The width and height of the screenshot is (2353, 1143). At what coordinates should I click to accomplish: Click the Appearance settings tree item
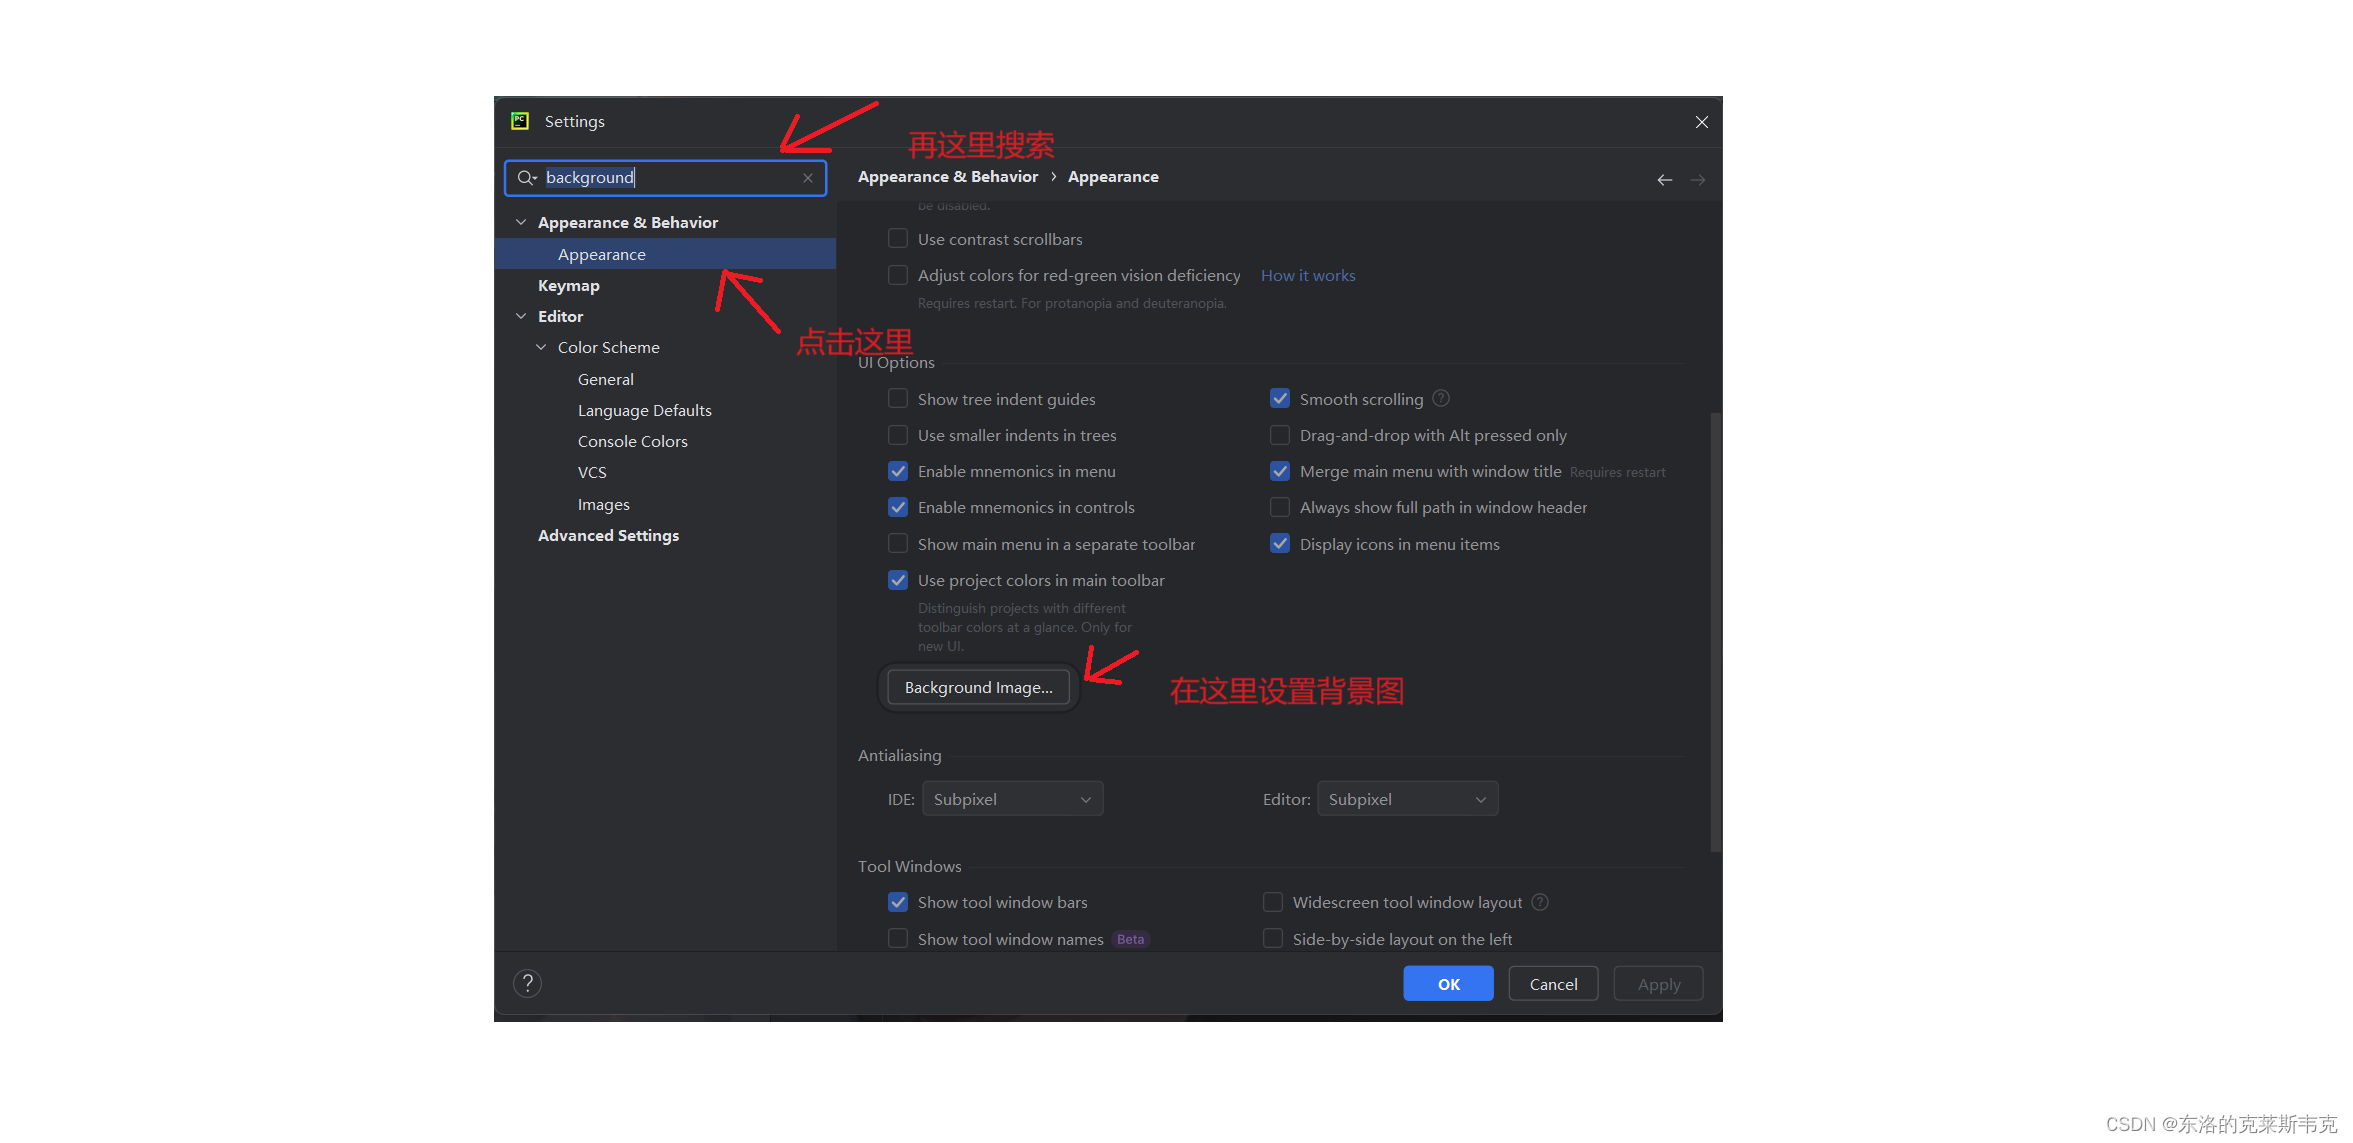click(x=602, y=254)
